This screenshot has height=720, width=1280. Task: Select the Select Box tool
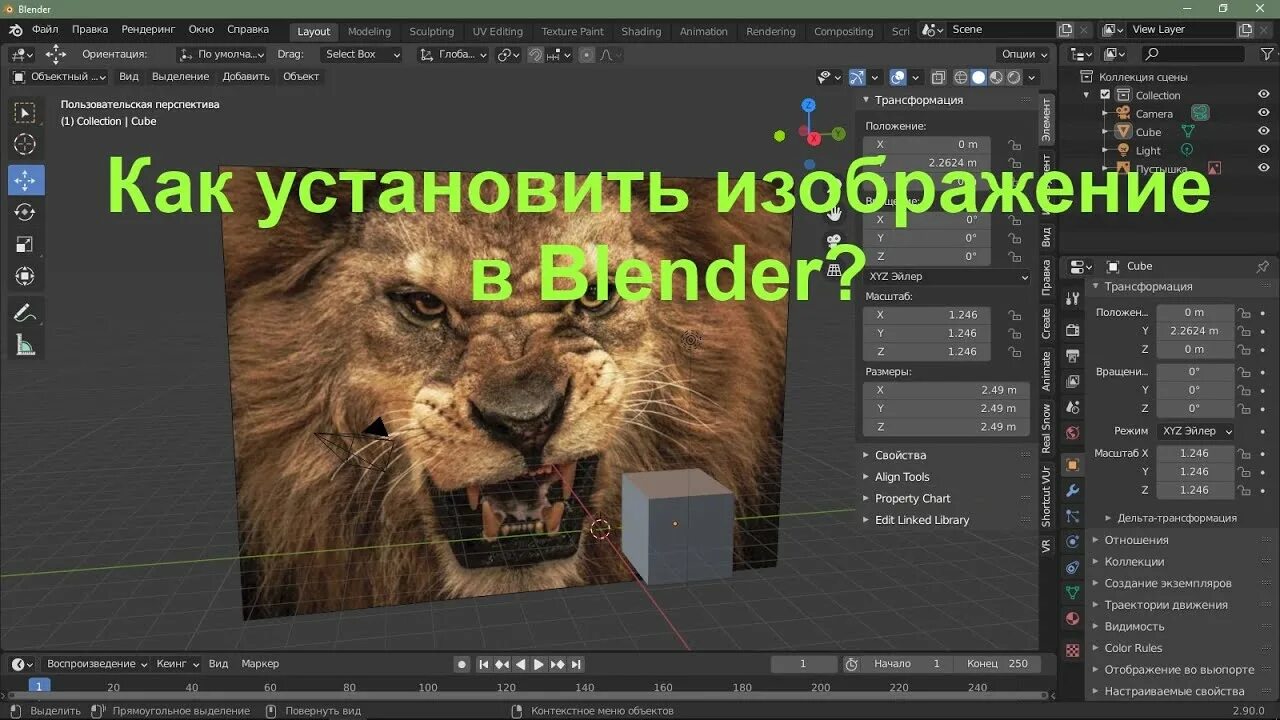[25, 113]
